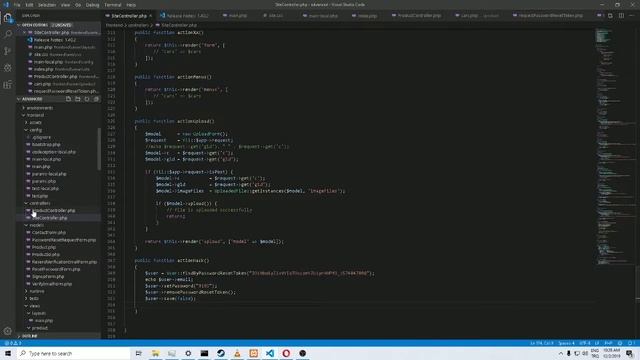Image resolution: width=640 pixels, height=360 pixels.
Task: Open the Windows Start menu
Action: tap(8, 353)
